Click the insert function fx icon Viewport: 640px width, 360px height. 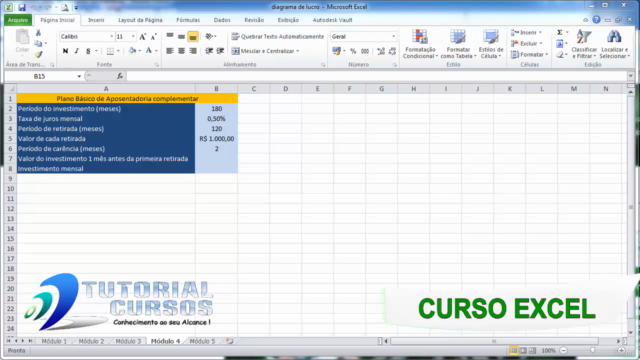pyautogui.click(x=120, y=76)
